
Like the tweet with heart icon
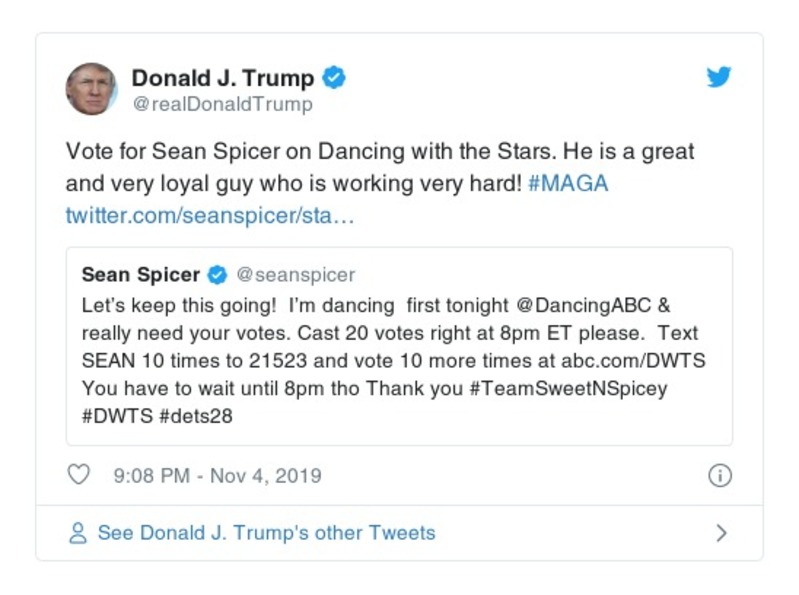point(78,475)
